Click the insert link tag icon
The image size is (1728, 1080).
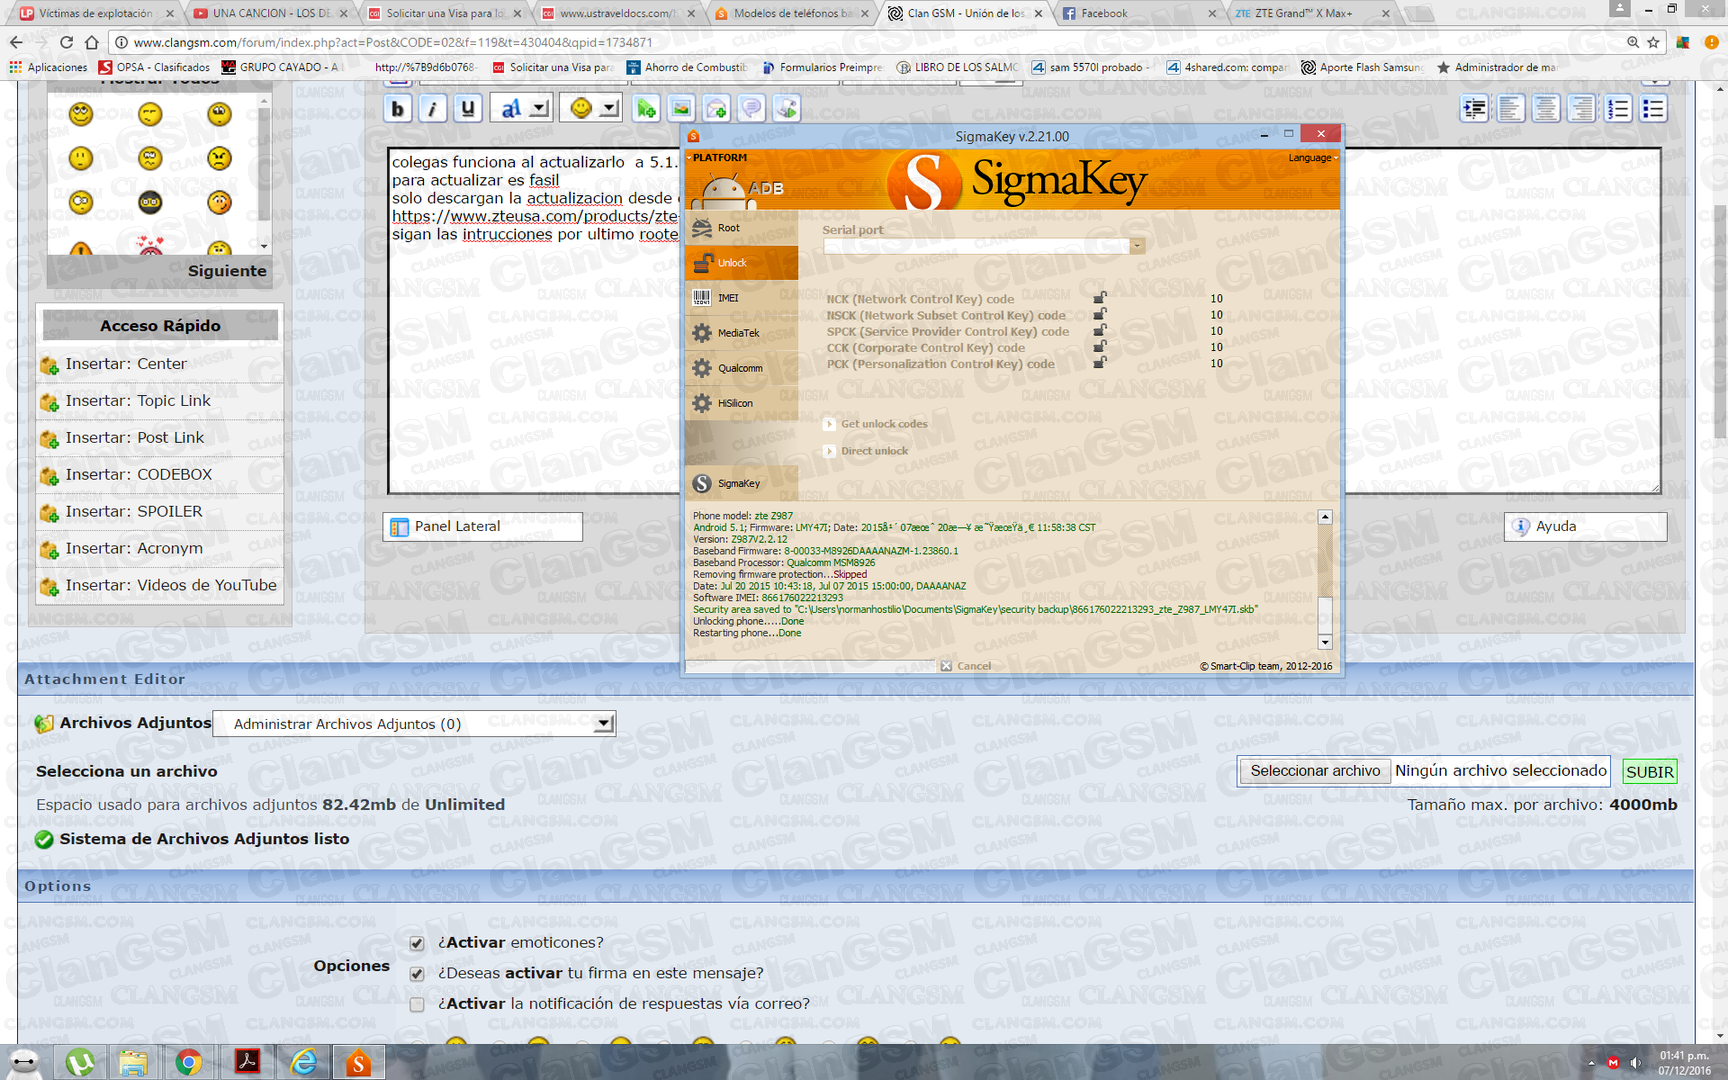[646, 109]
